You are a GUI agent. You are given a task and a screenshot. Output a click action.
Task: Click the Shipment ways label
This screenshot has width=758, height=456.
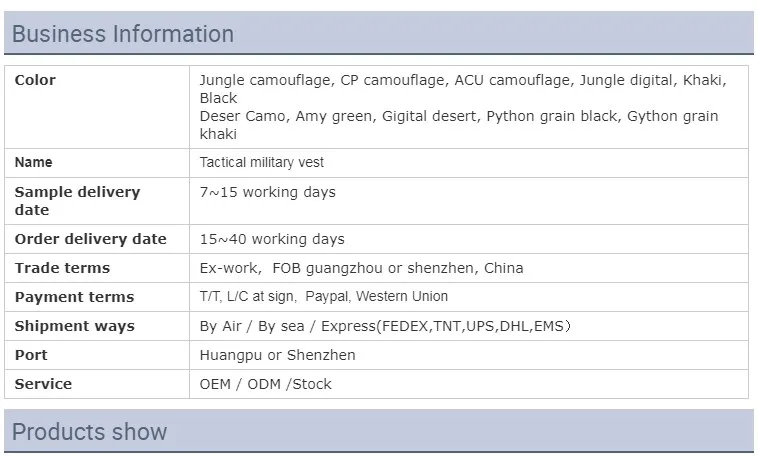74,326
